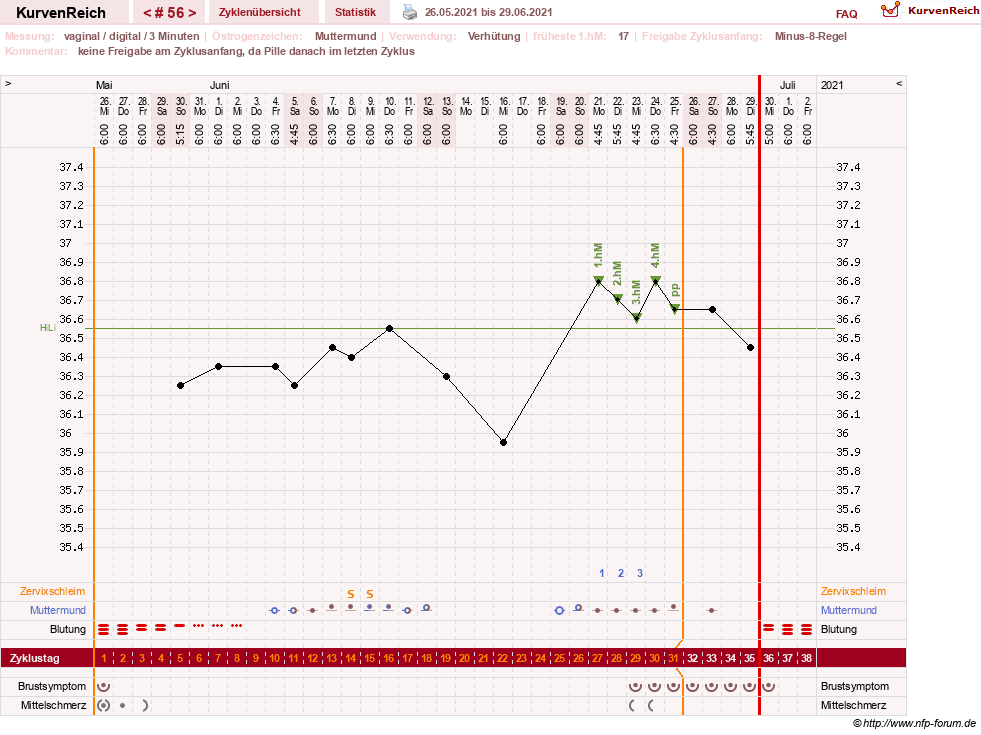The height and width of the screenshot is (735, 981).
Task: Click the 4.hM green triangle marker
Action: (656, 280)
